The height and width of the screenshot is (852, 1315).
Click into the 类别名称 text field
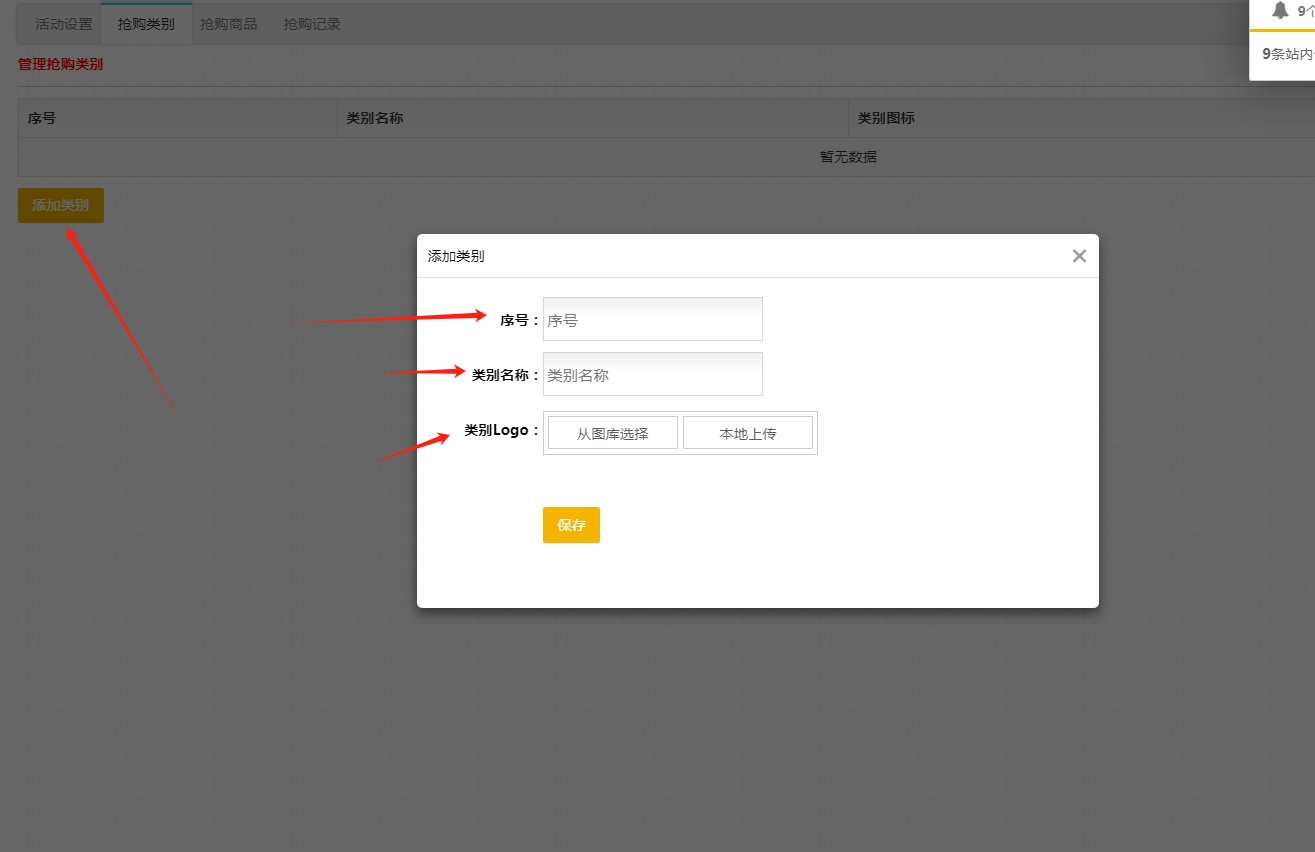(x=652, y=375)
